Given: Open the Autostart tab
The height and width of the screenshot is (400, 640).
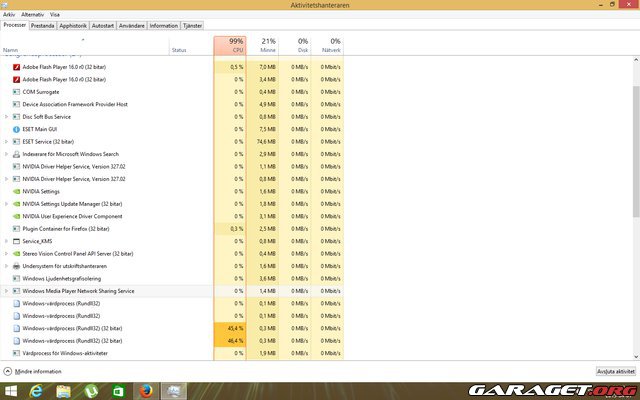Looking at the screenshot, I should click(103, 26).
